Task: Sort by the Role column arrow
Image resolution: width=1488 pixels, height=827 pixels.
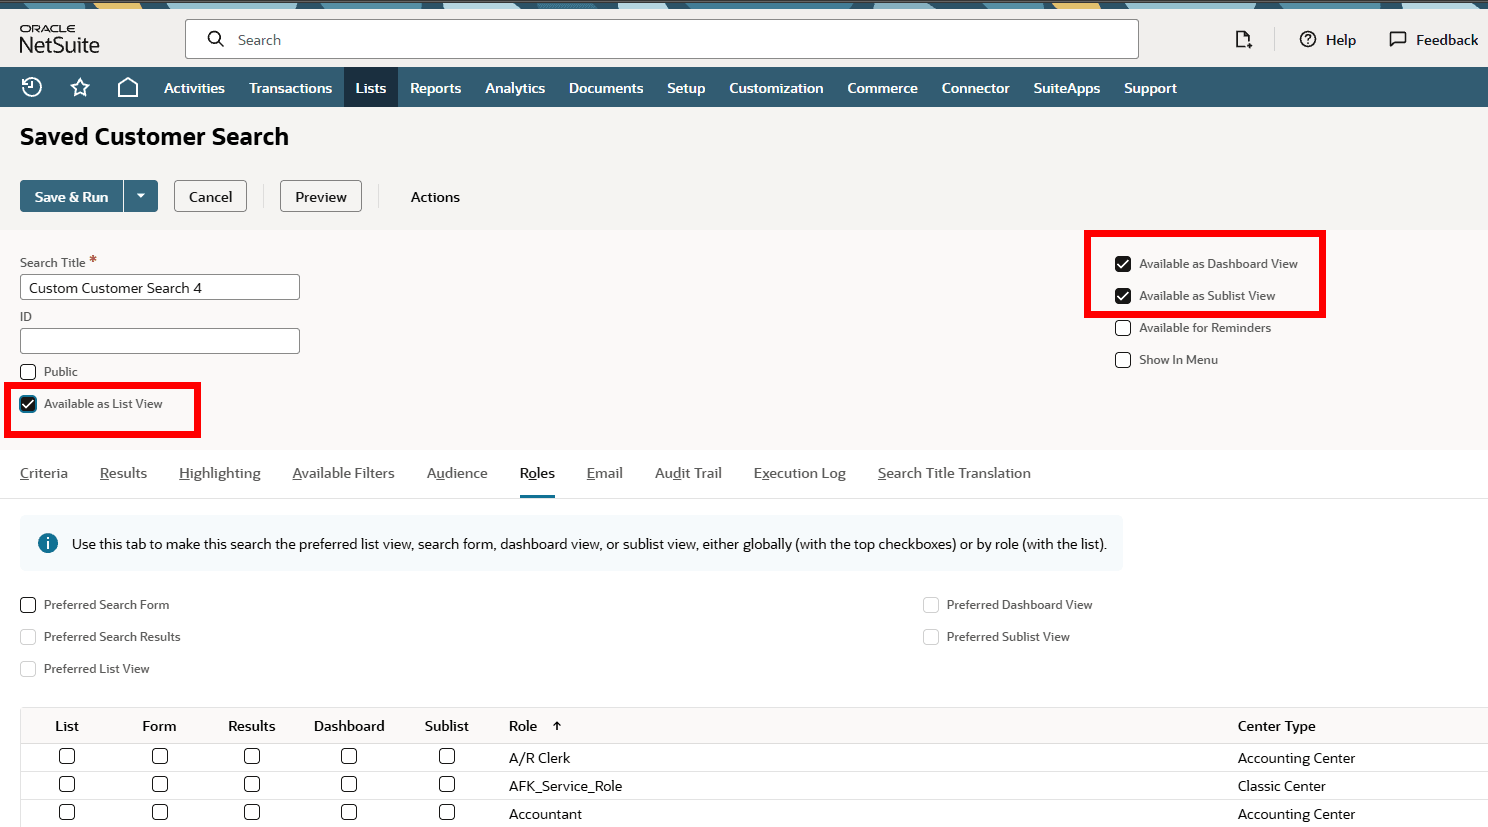Action: pos(557,726)
